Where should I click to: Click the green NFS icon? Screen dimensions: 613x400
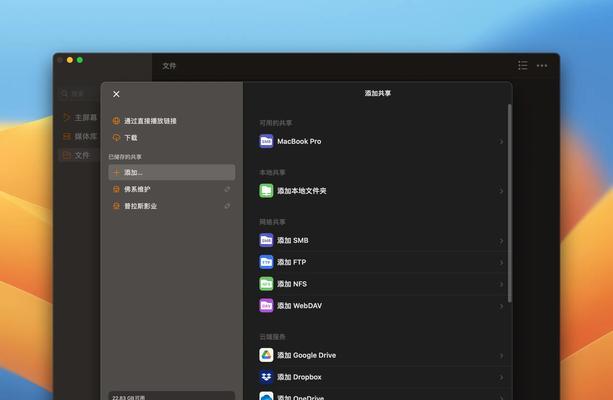coord(266,284)
